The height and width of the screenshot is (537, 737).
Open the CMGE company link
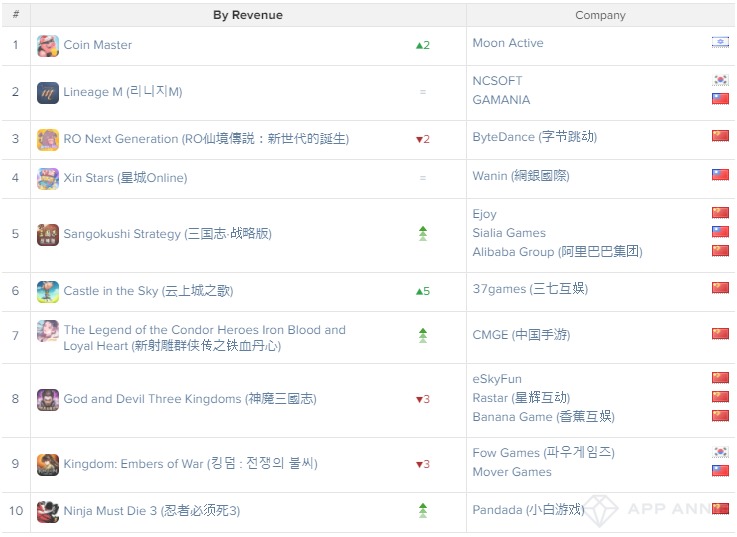521,335
